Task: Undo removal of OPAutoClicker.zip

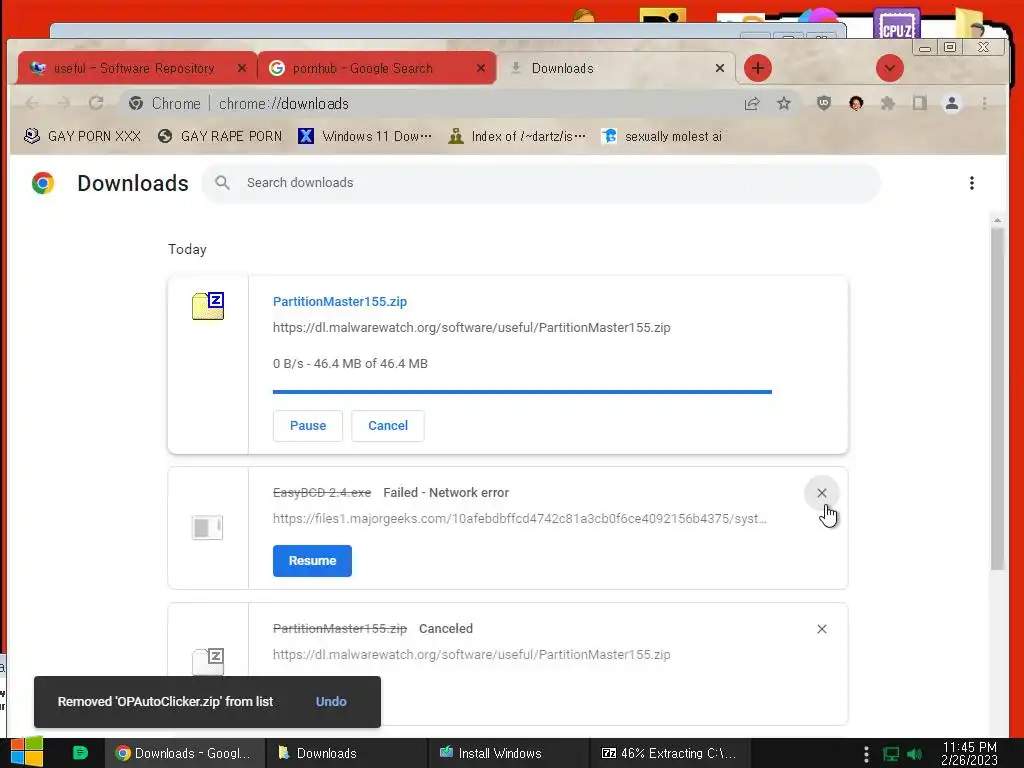Action: click(x=331, y=701)
